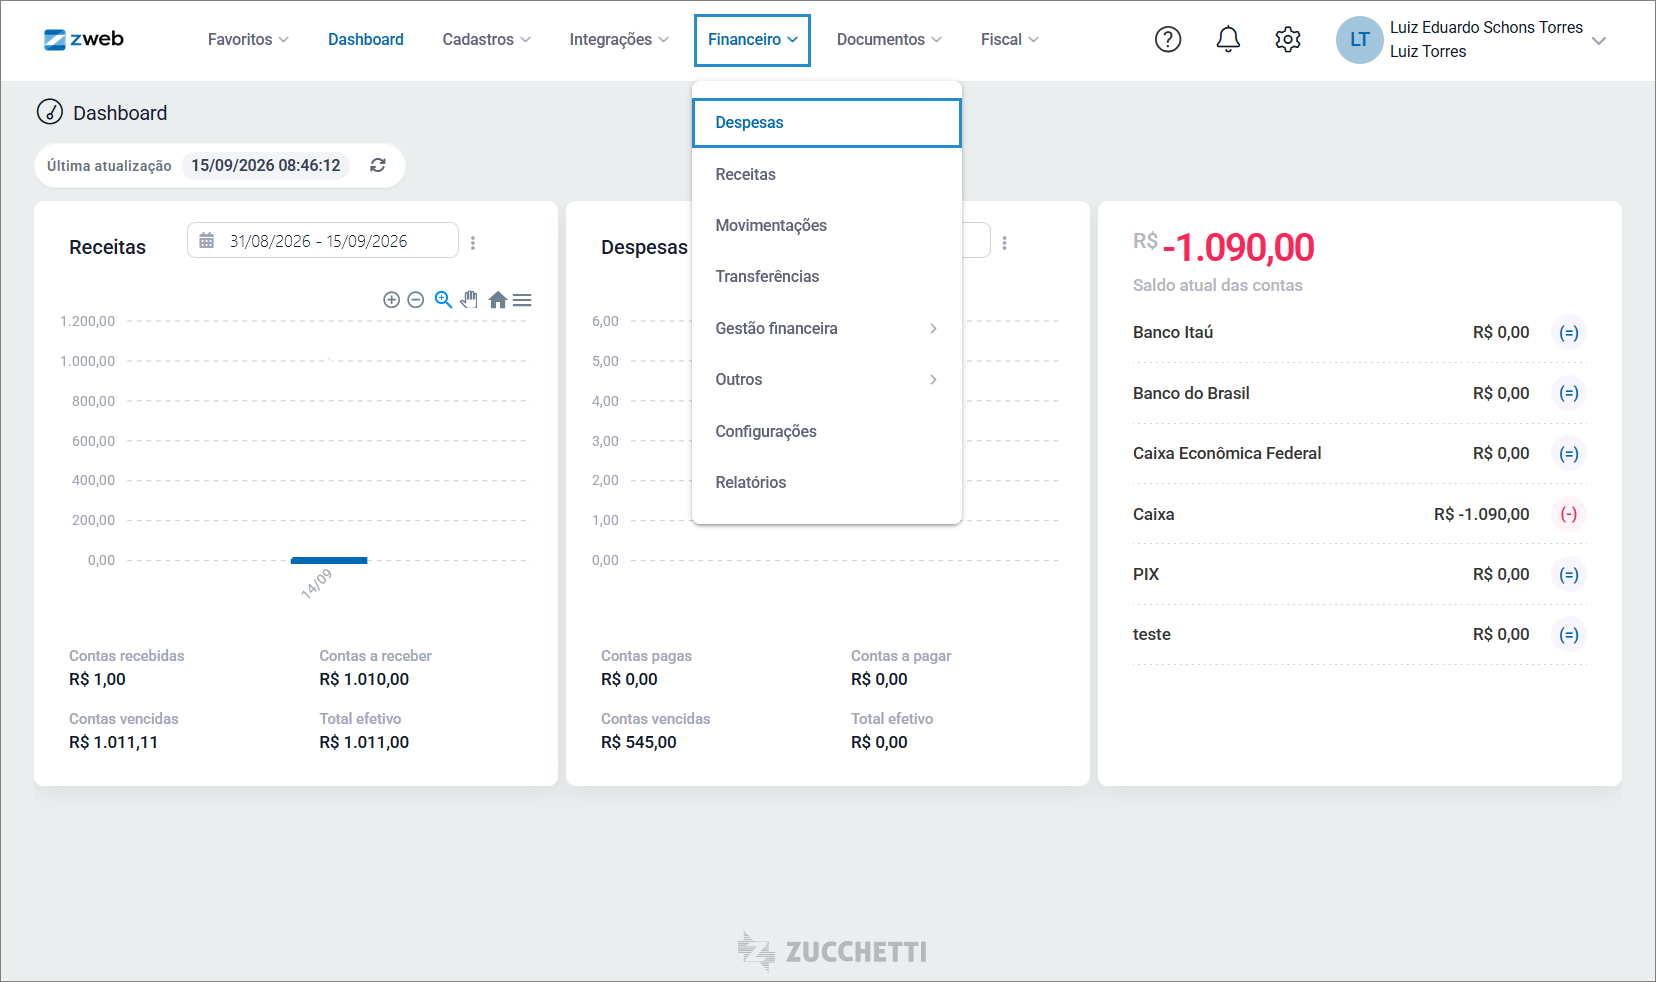Go to Dashboard in top navigation
This screenshot has width=1656, height=982.
point(366,39)
